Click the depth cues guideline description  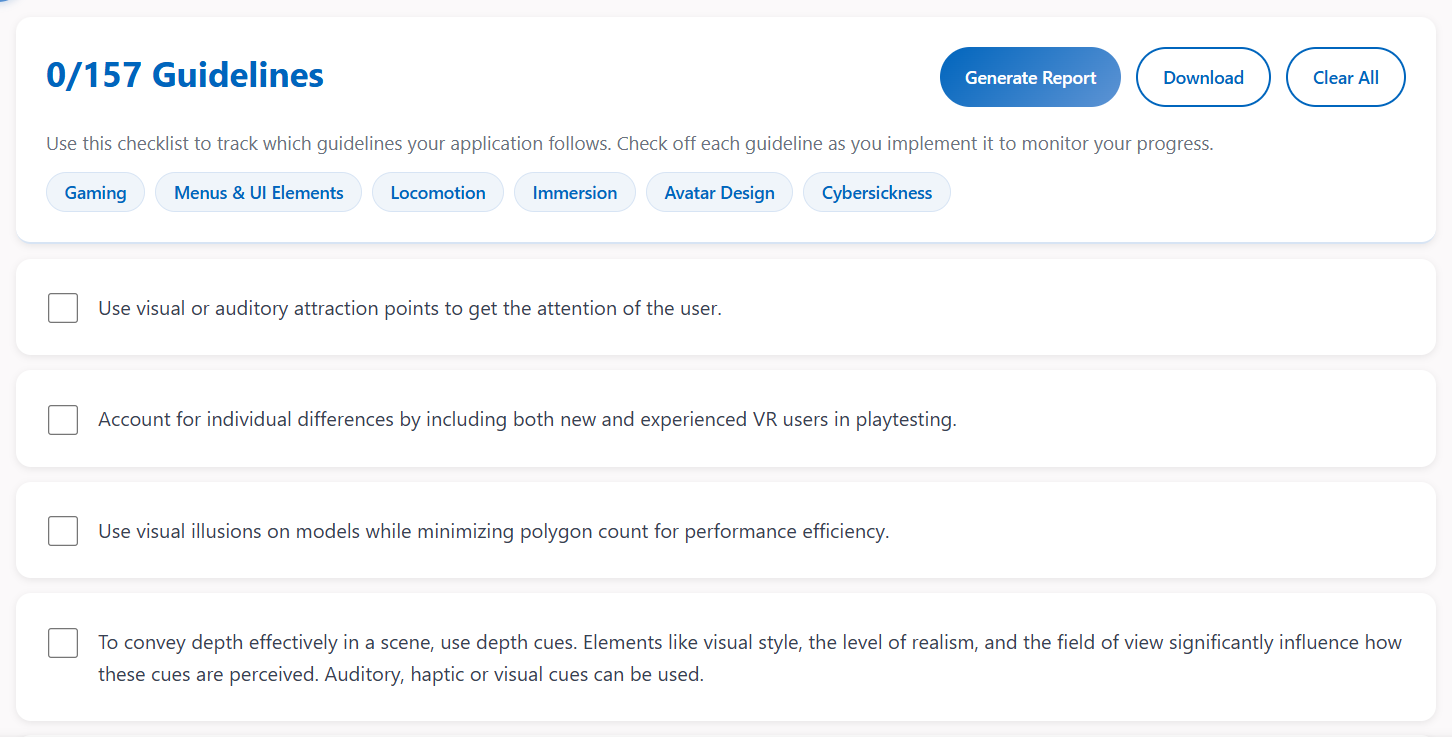pos(749,658)
